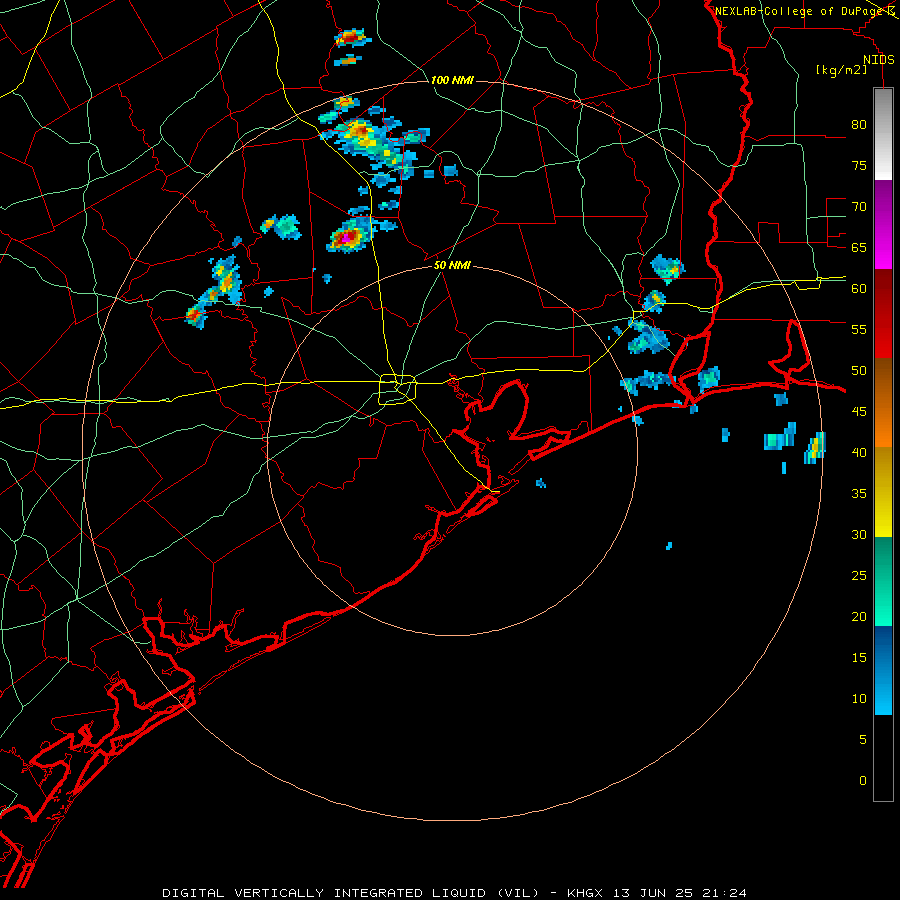The width and height of the screenshot is (900, 900).
Task: Click the yellow highway loop at the radar center
Action: pos(398,389)
